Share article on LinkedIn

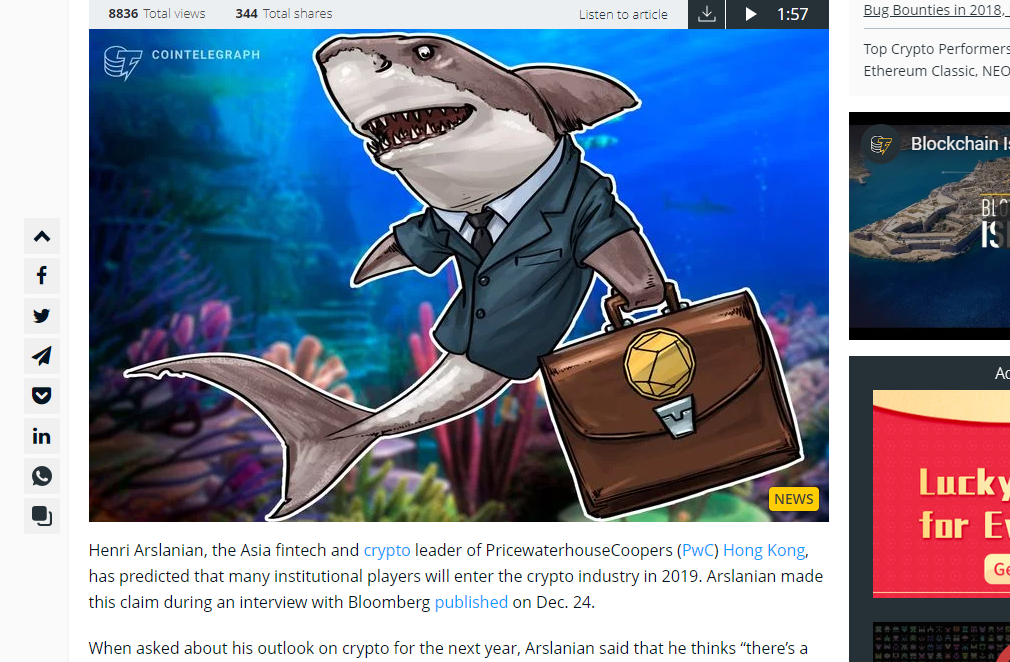coord(42,436)
